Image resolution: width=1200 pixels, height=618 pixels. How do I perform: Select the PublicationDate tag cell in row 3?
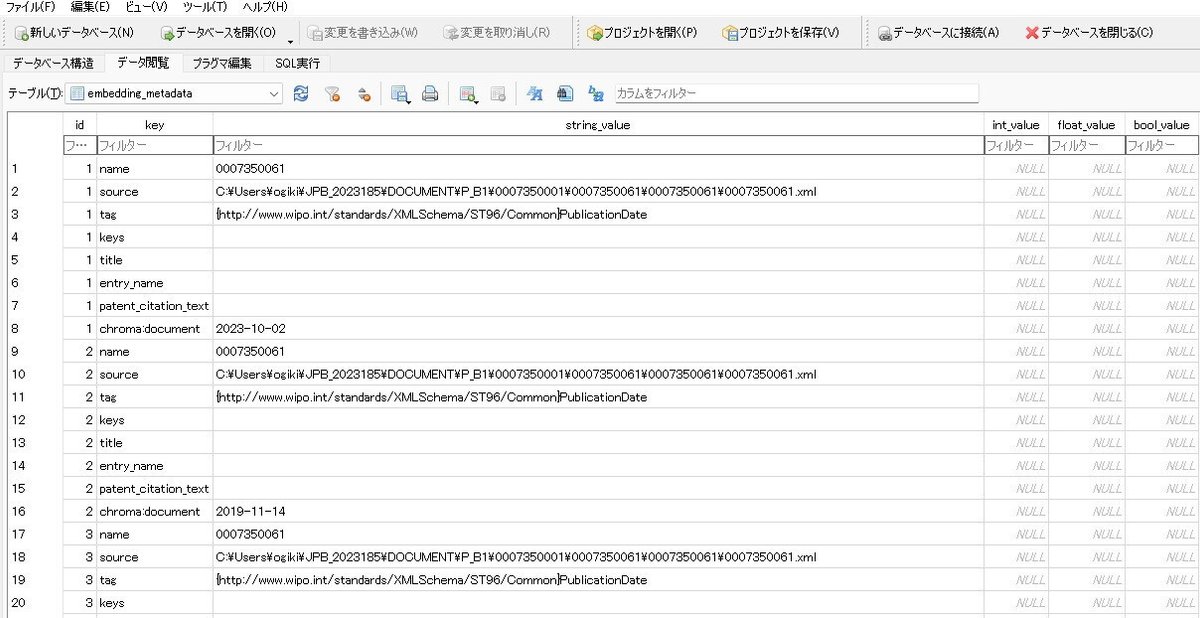(598, 214)
